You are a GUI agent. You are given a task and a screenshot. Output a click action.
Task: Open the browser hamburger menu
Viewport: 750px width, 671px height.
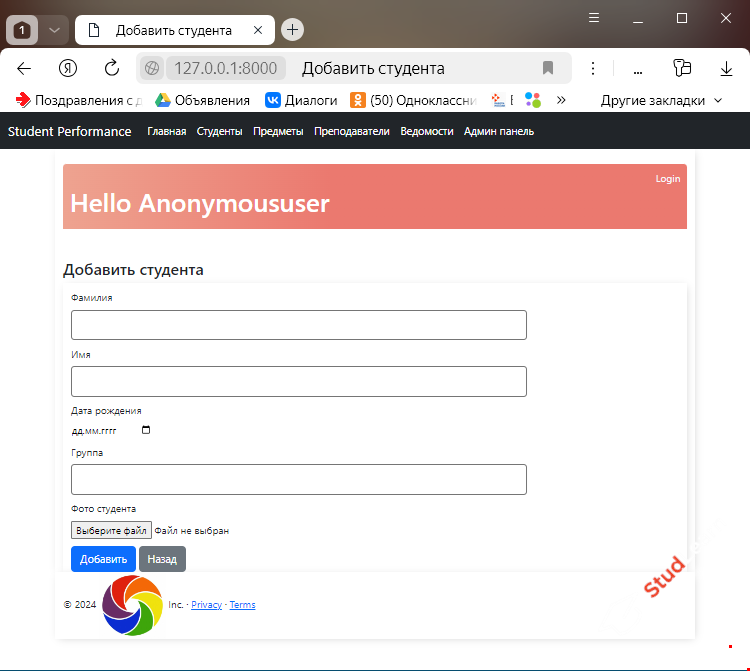[594, 18]
